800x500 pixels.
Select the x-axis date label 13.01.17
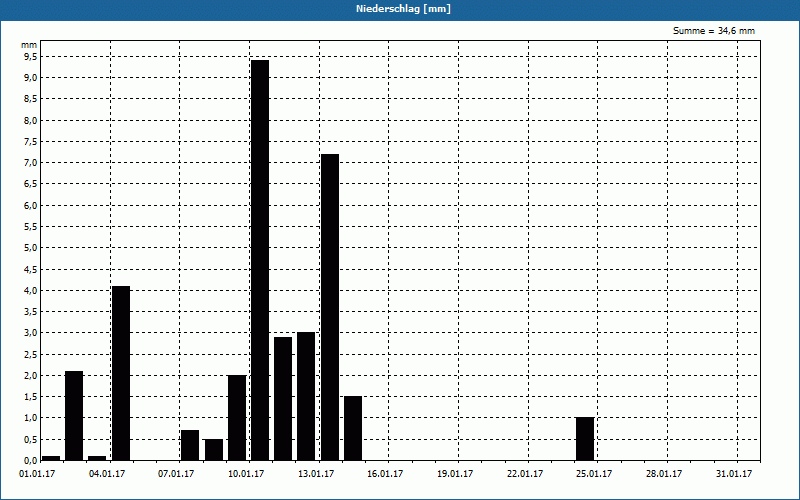316,474
